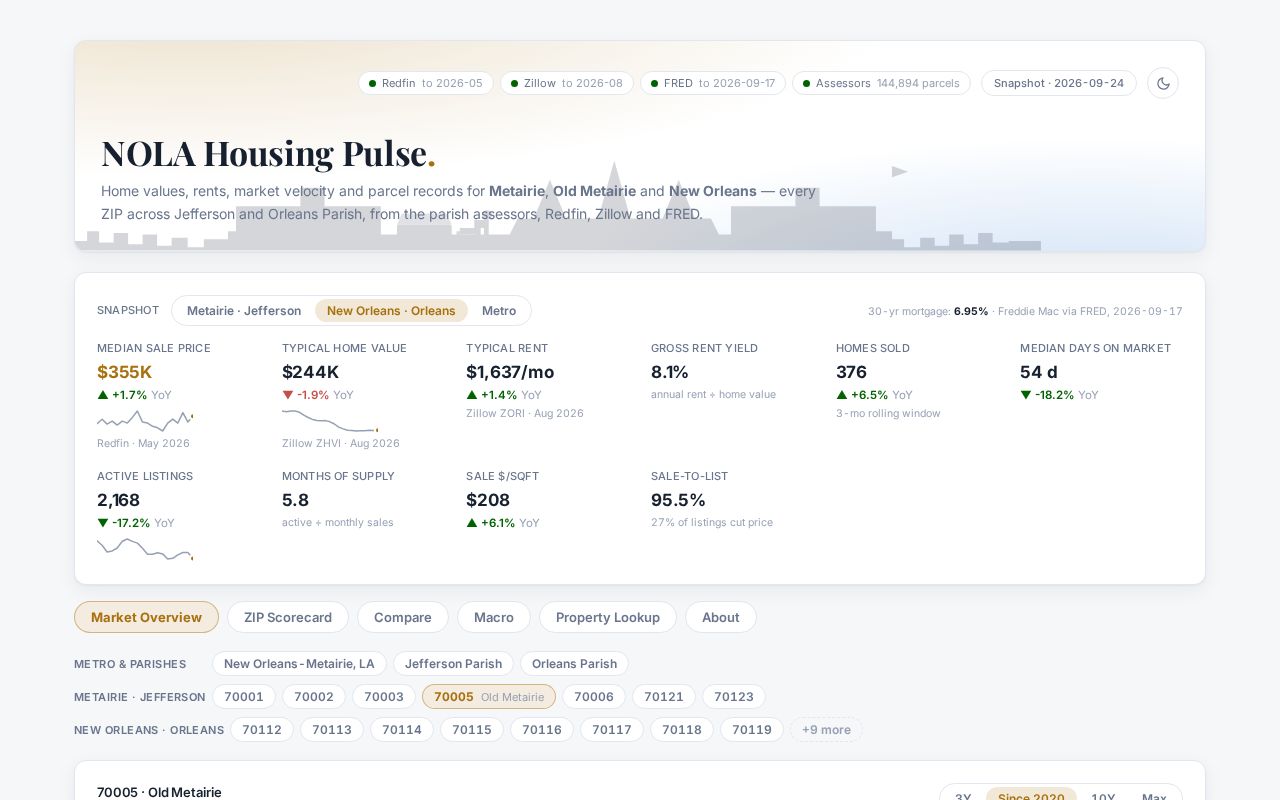Click the Assessors parcels badge

(x=882, y=83)
